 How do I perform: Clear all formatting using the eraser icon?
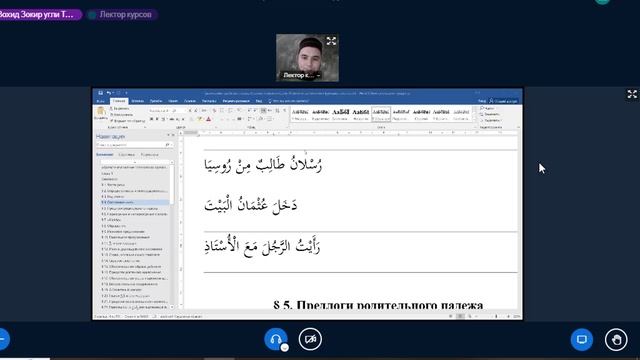click(214, 111)
